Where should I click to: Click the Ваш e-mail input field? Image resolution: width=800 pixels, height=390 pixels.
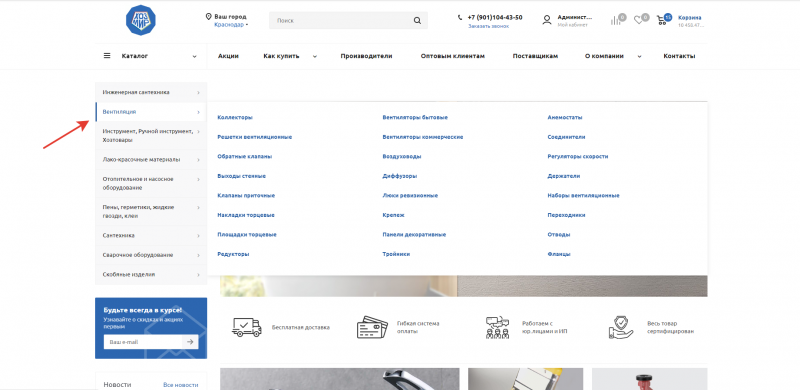pyautogui.click(x=143, y=342)
